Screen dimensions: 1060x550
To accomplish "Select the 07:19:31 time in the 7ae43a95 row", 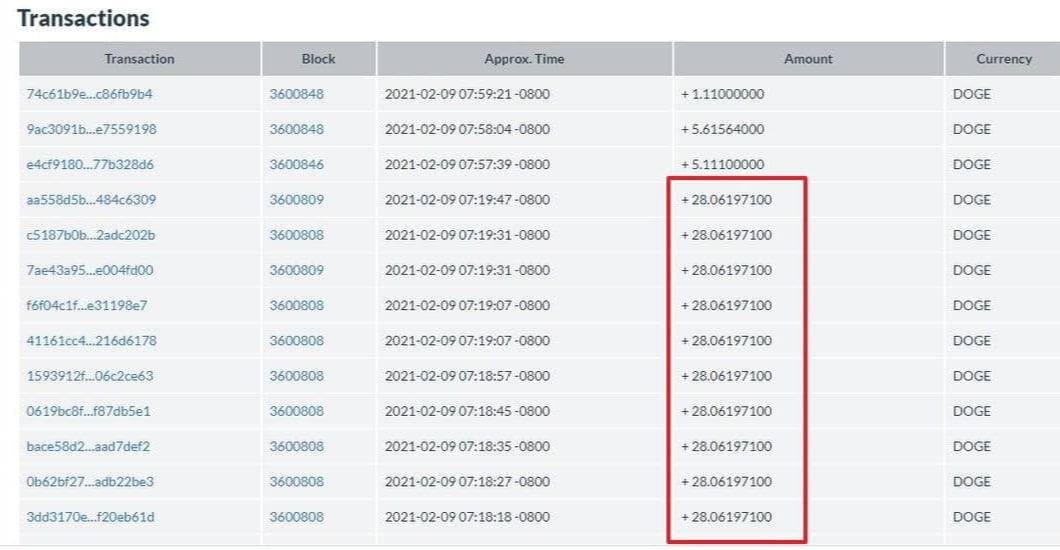I will [x=467, y=270].
